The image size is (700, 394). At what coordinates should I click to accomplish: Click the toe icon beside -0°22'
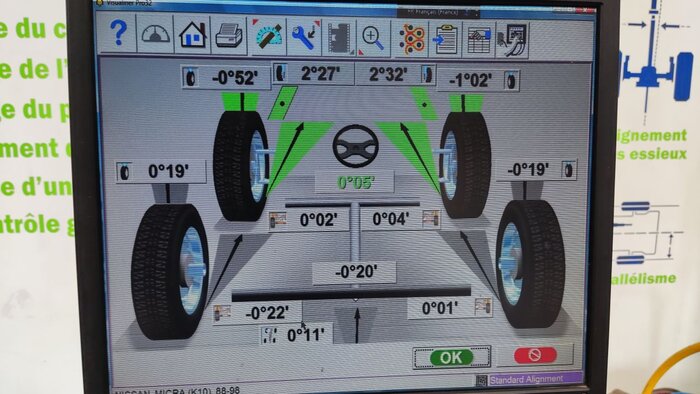(221, 313)
